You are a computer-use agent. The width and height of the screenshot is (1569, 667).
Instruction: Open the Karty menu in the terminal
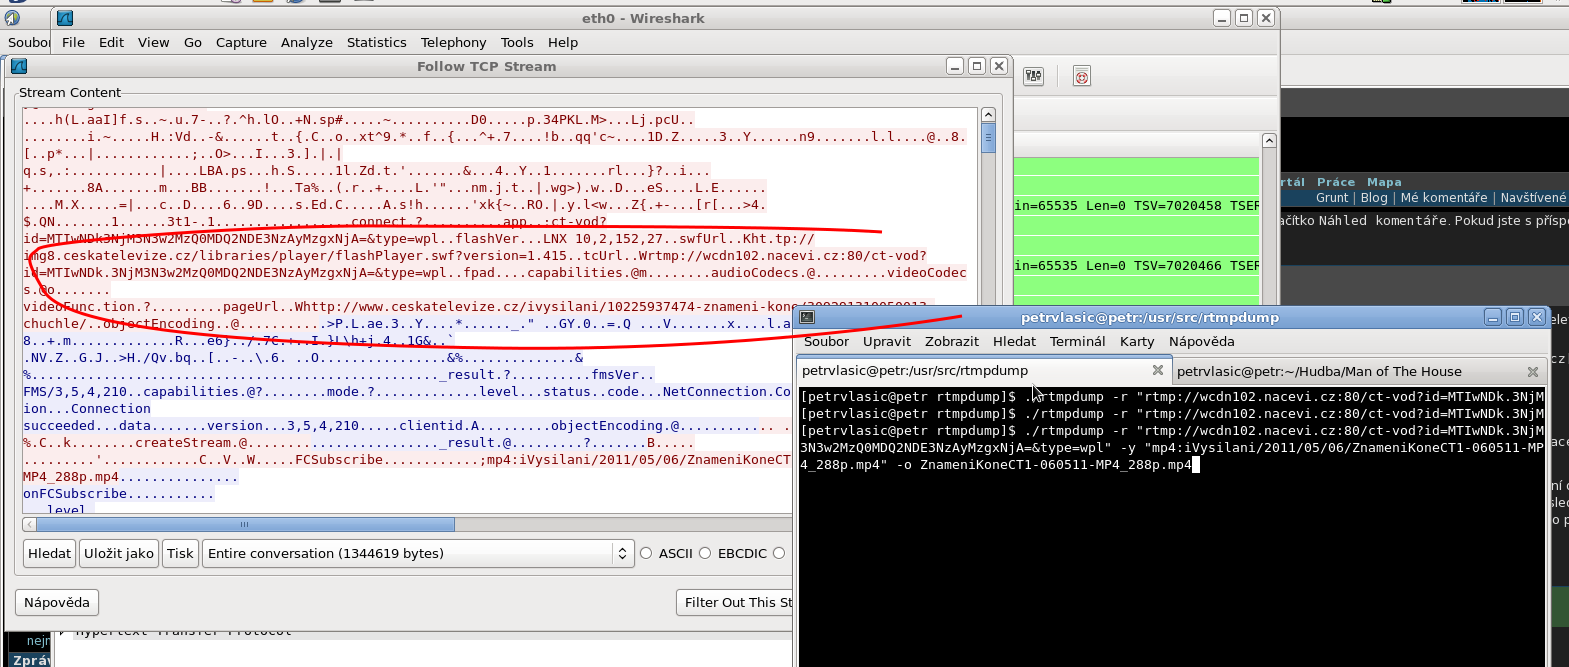point(1137,341)
